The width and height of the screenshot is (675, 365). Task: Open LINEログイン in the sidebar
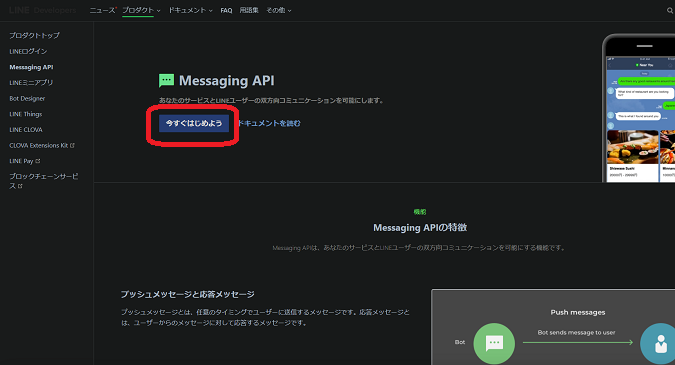[28, 51]
